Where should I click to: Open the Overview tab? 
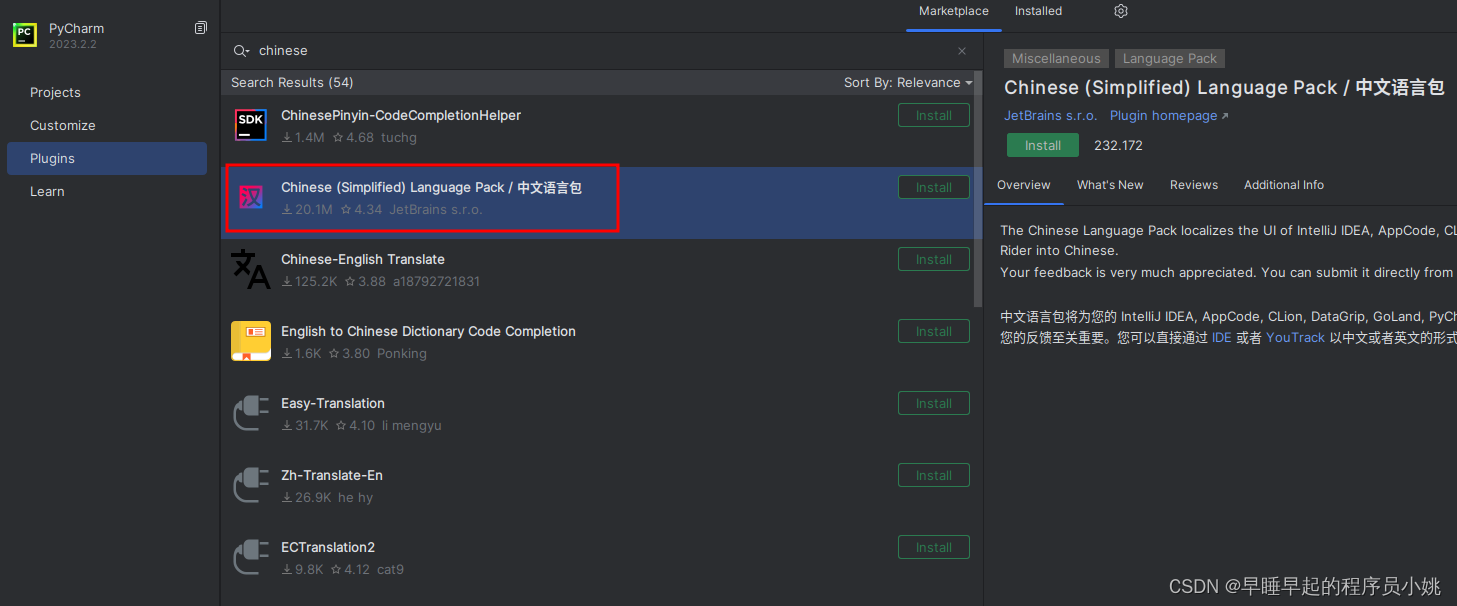[1024, 185]
